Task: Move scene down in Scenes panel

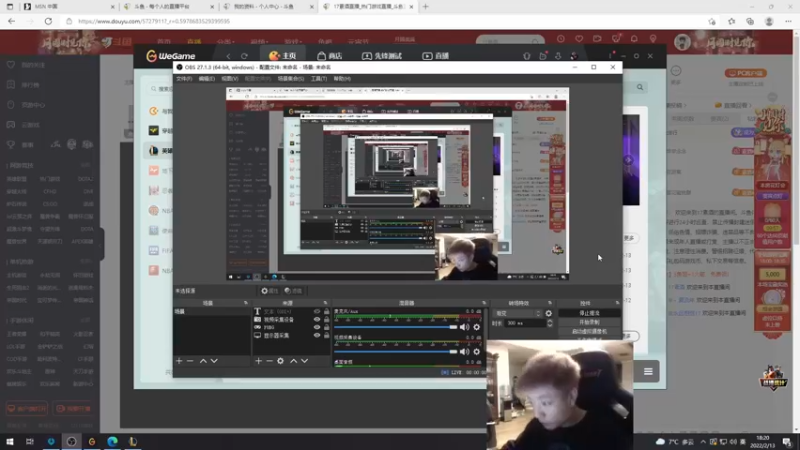Action: point(214,361)
